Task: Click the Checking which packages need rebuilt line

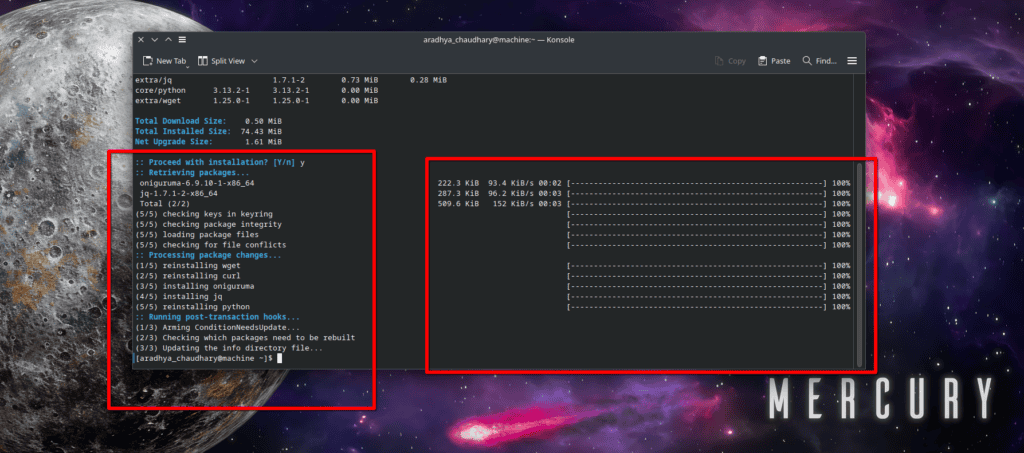Action: pyautogui.click(x=245, y=337)
